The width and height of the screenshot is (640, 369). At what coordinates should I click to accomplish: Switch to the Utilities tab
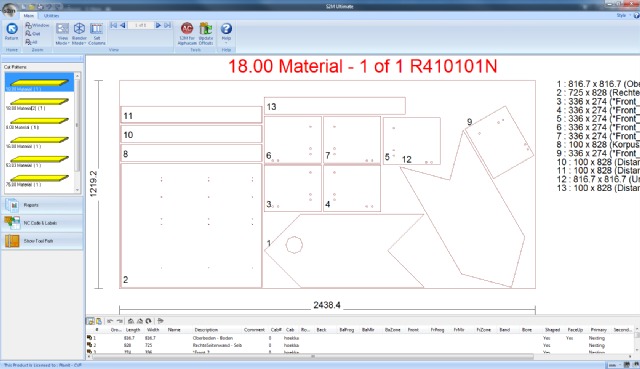coord(51,16)
